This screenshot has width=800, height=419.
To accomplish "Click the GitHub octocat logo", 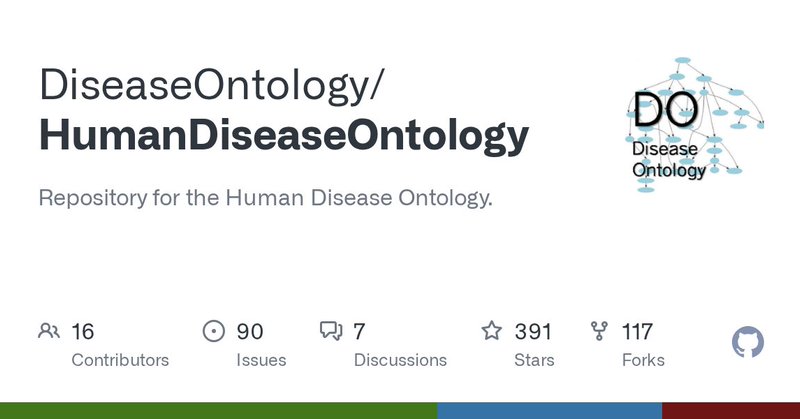I will click(x=748, y=343).
